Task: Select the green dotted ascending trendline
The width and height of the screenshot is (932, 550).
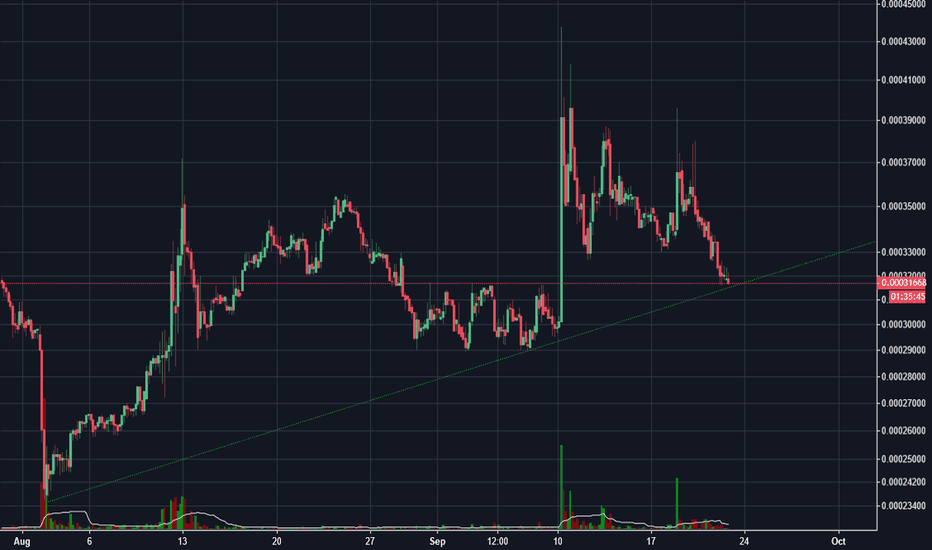Action: coord(461,372)
